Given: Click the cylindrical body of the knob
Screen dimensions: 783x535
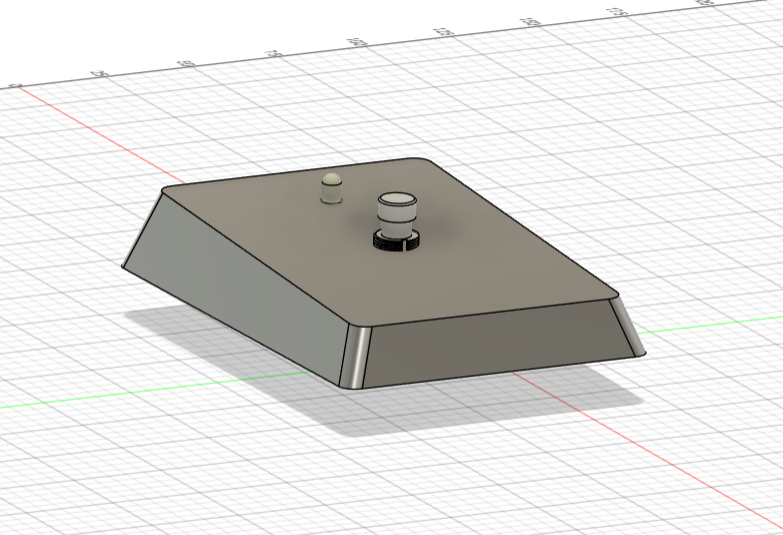Looking at the screenshot, I should (x=397, y=217).
